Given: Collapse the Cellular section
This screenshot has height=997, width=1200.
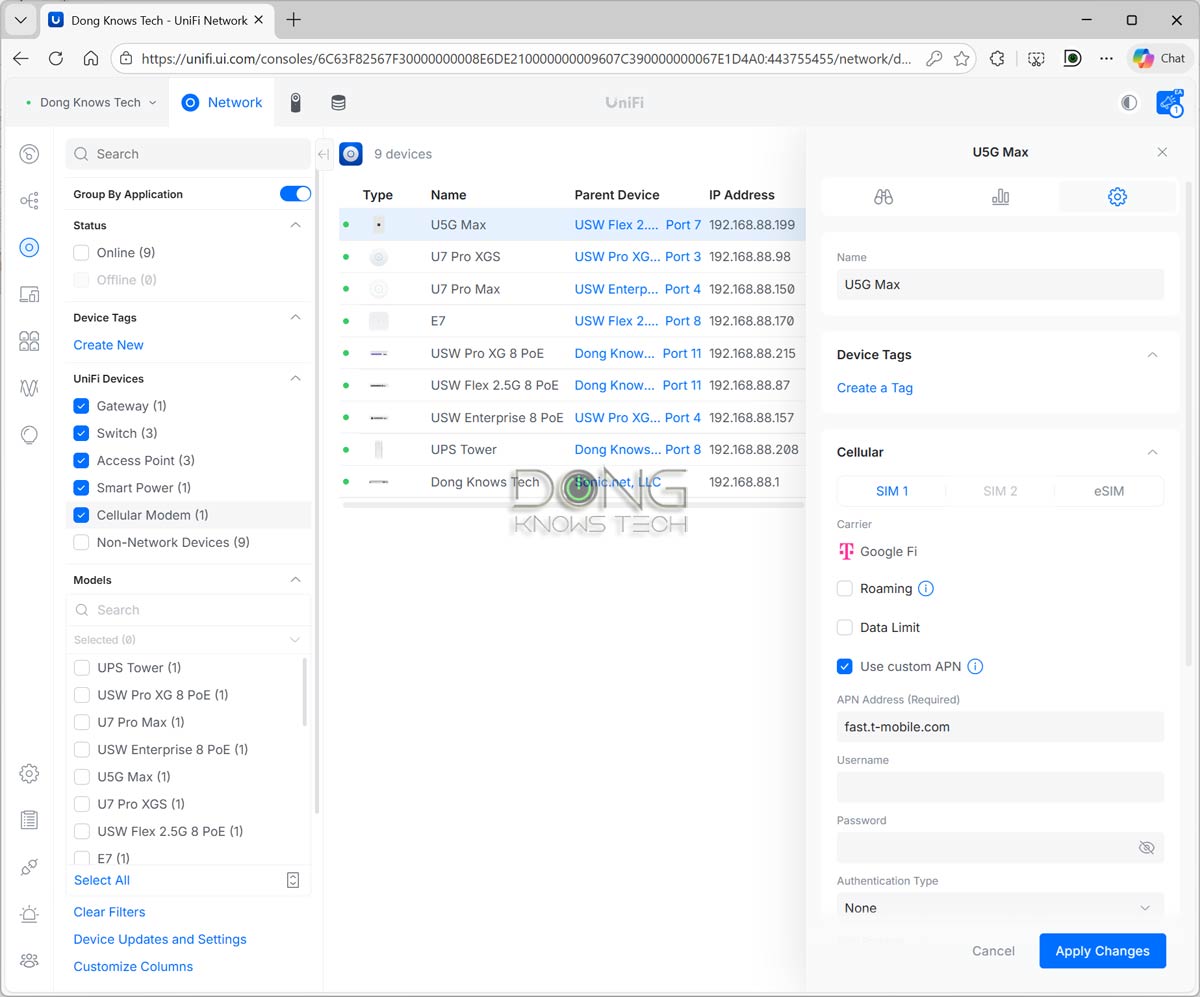Looking at the screenshot, I should 1152,452.
